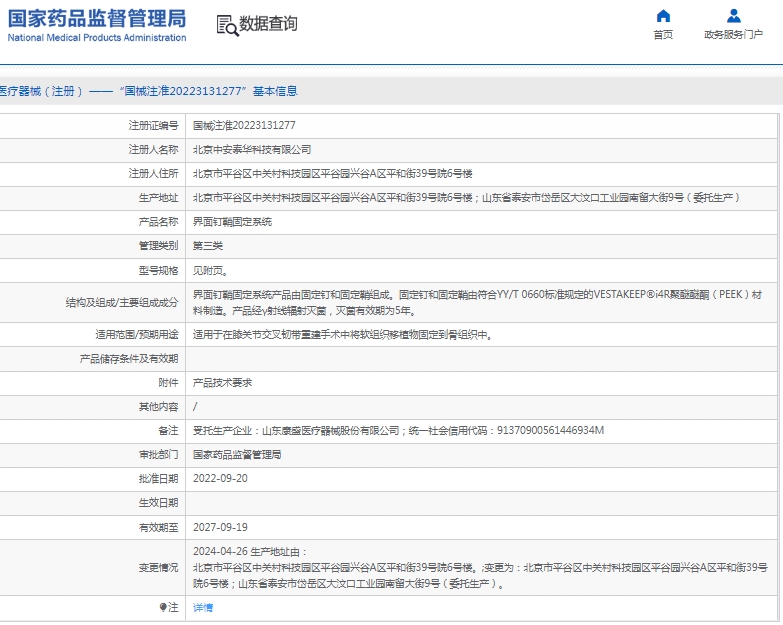
Task: Click the National Medical Products Administration text
Action: (x=97, y=37)
